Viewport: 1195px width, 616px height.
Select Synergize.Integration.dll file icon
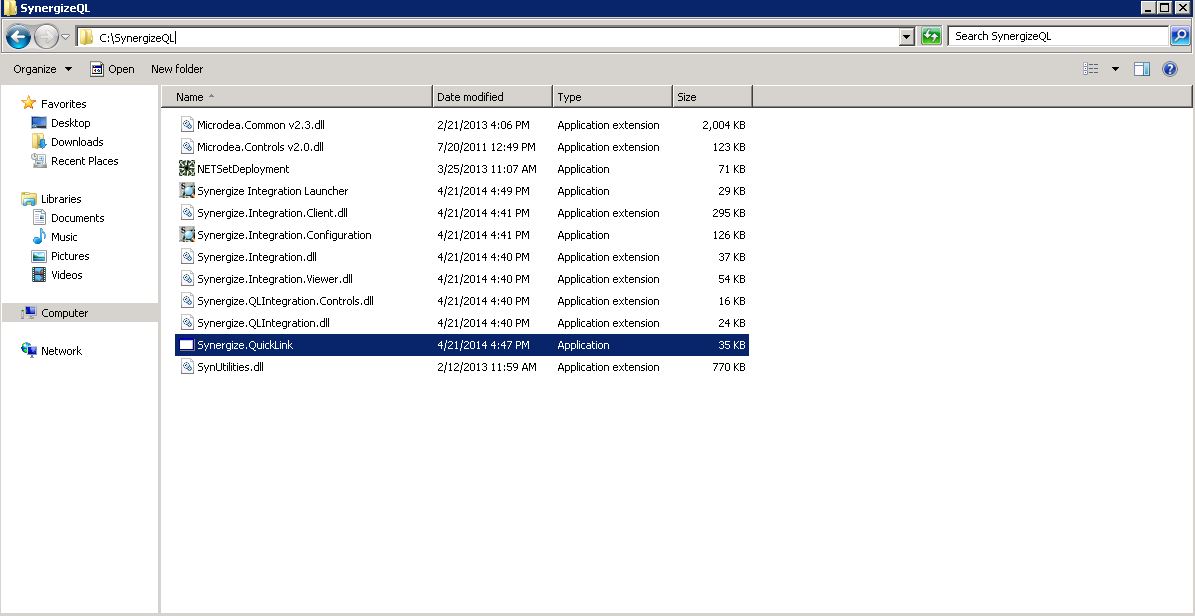(187, 257)
